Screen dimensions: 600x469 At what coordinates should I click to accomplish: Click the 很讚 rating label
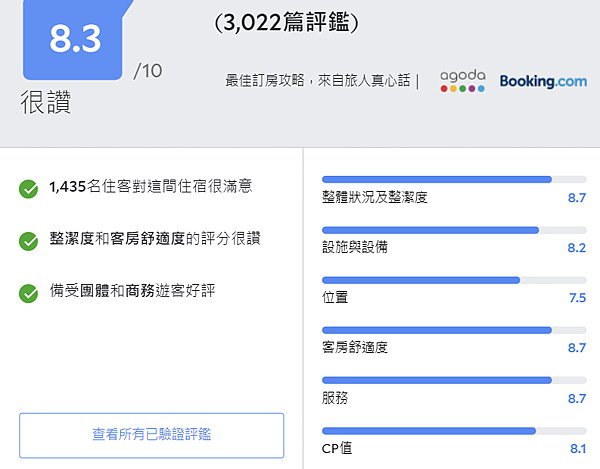tap(46, 103)
